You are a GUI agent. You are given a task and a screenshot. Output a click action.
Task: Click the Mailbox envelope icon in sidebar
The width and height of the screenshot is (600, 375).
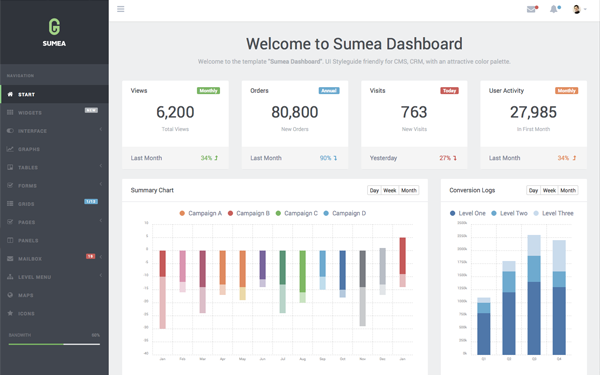pyautogui.click(x=10, y=259)
